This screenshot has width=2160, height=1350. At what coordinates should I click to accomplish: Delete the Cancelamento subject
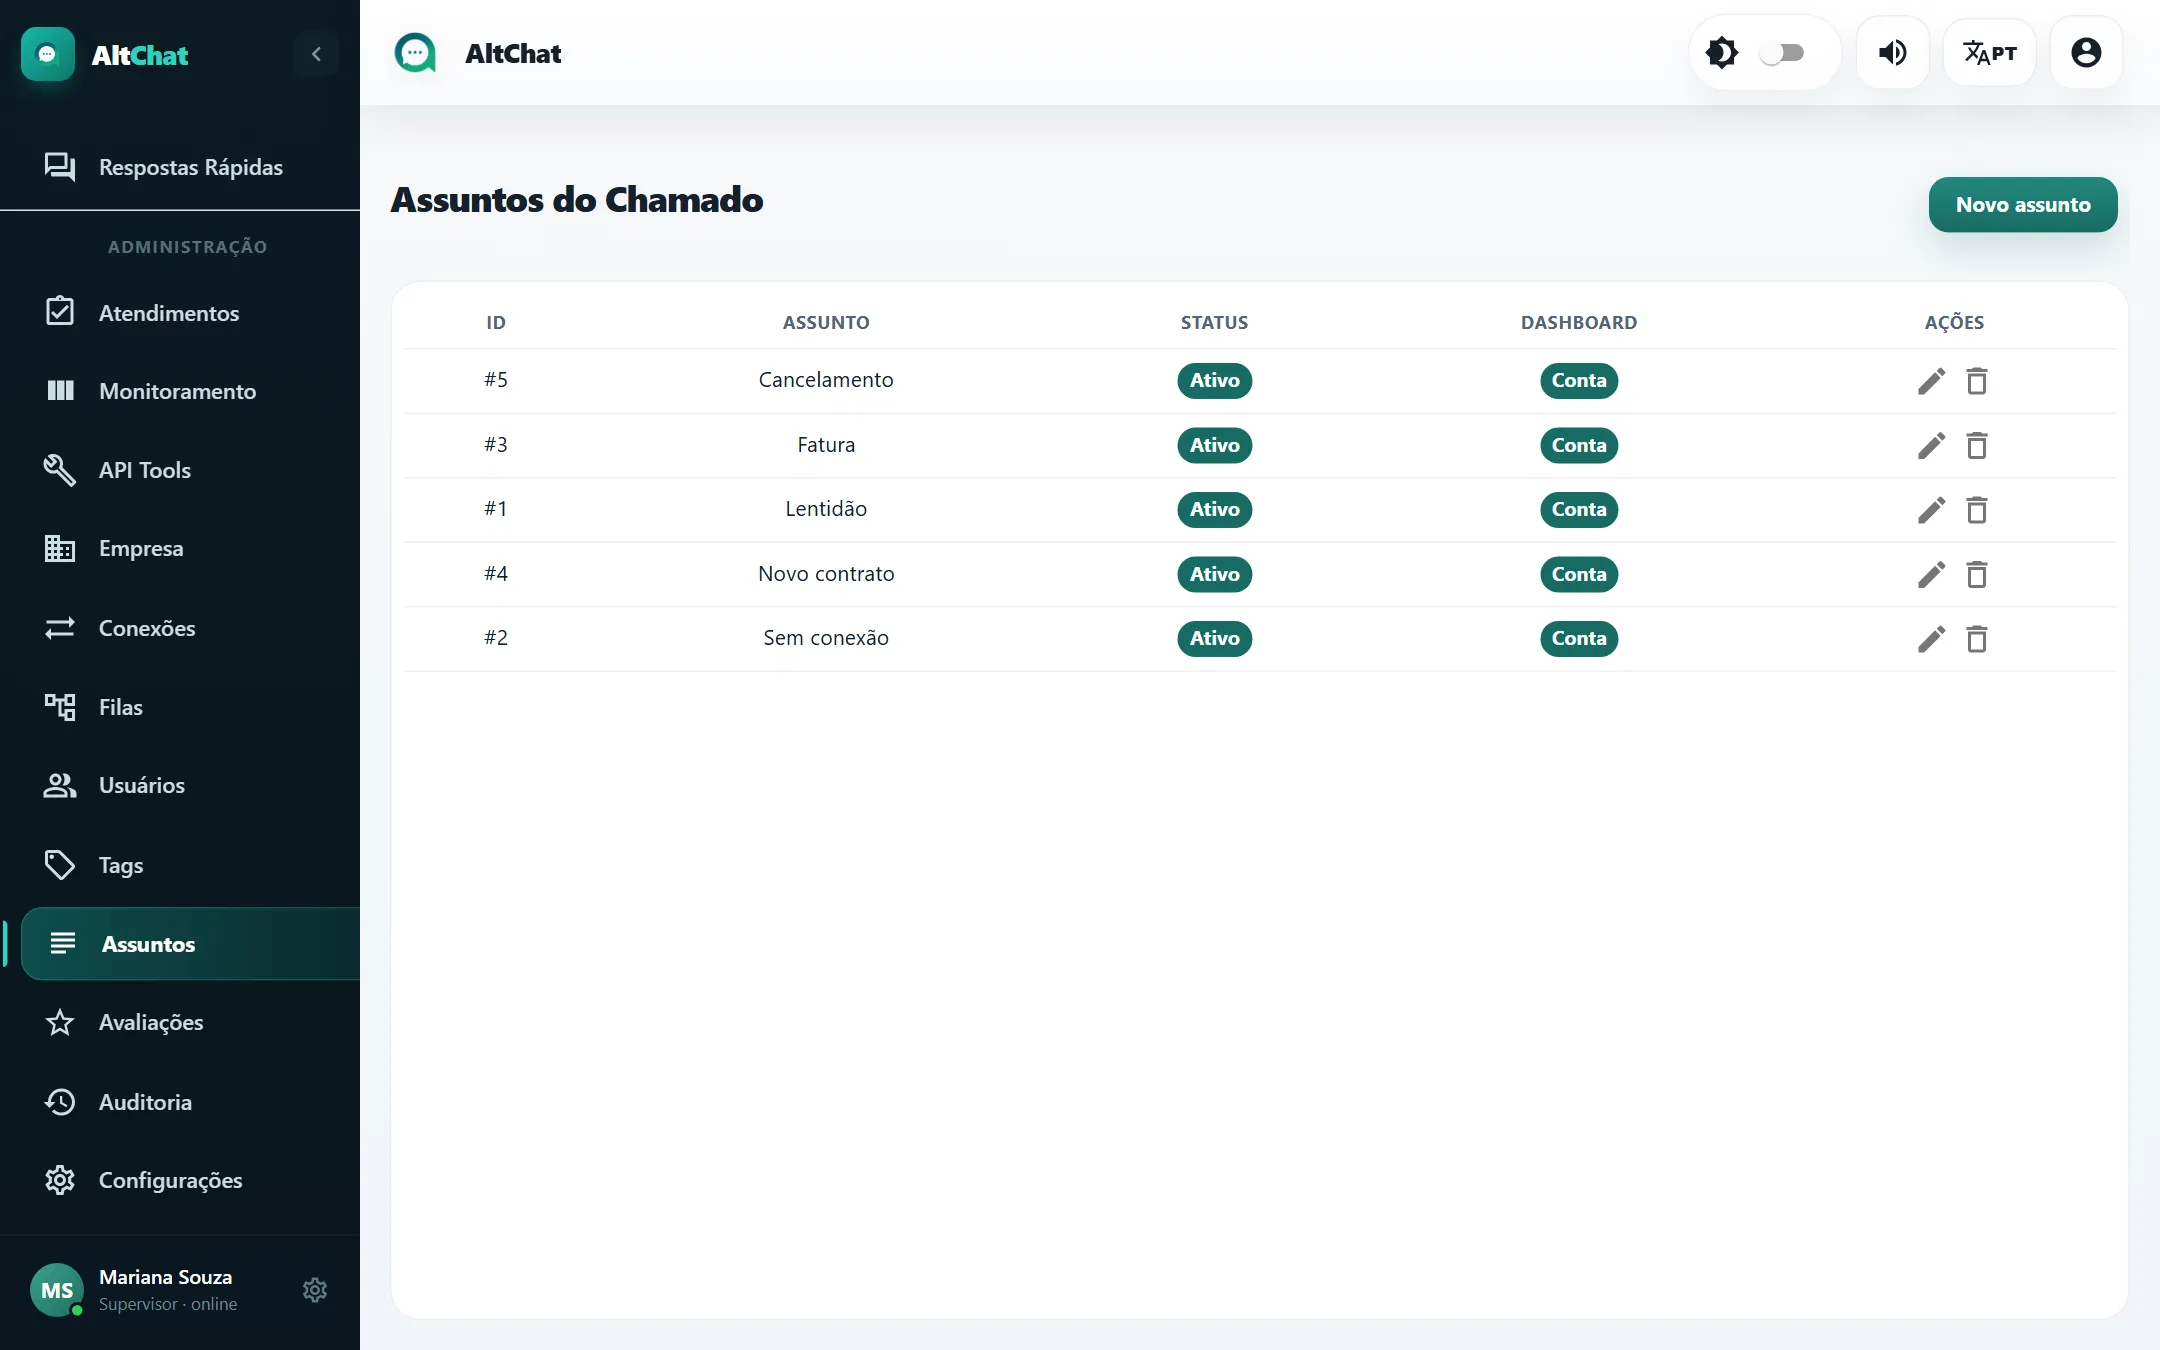(x=1977, y=381)
